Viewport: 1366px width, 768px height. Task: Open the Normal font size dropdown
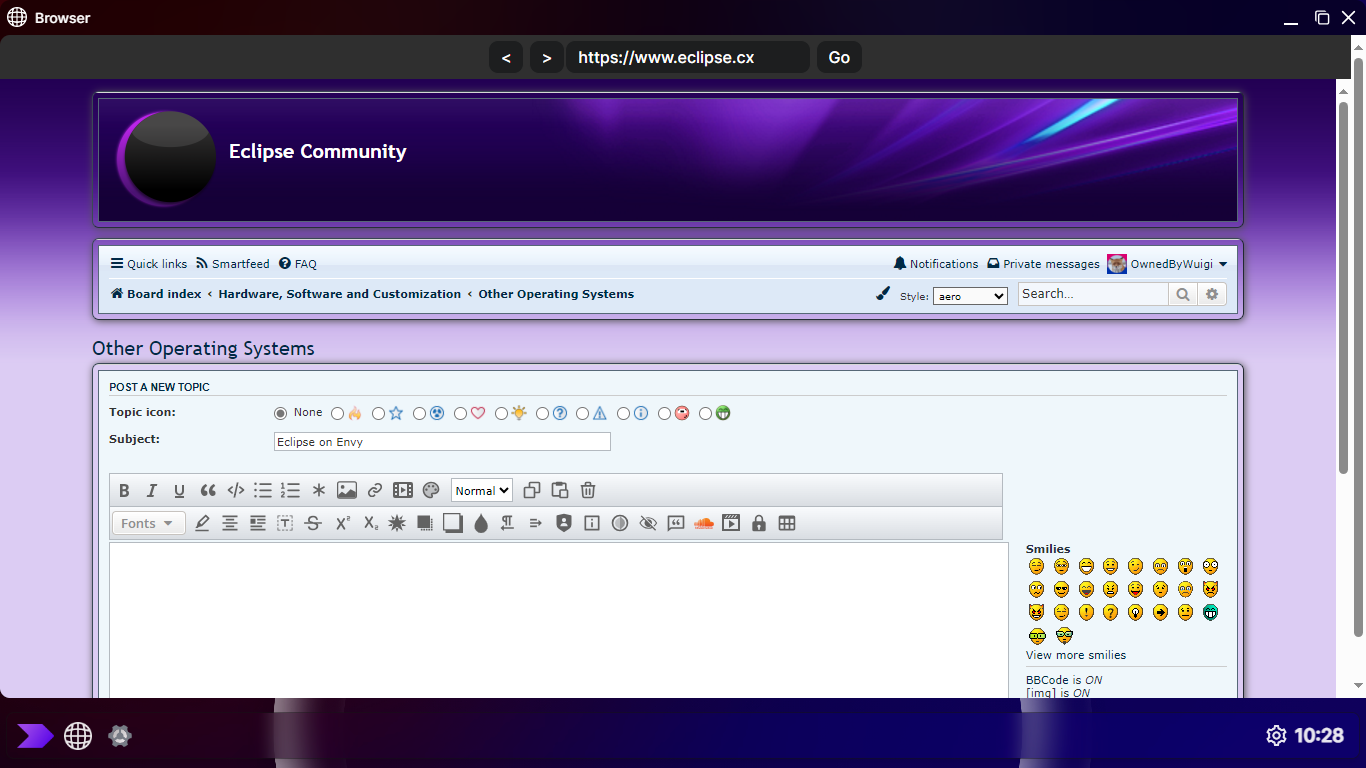click(482, 490)
